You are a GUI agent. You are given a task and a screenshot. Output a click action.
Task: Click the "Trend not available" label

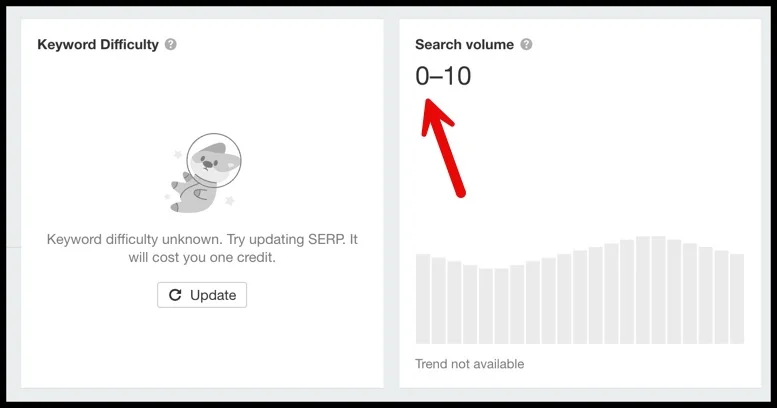[x=469, y=364]
